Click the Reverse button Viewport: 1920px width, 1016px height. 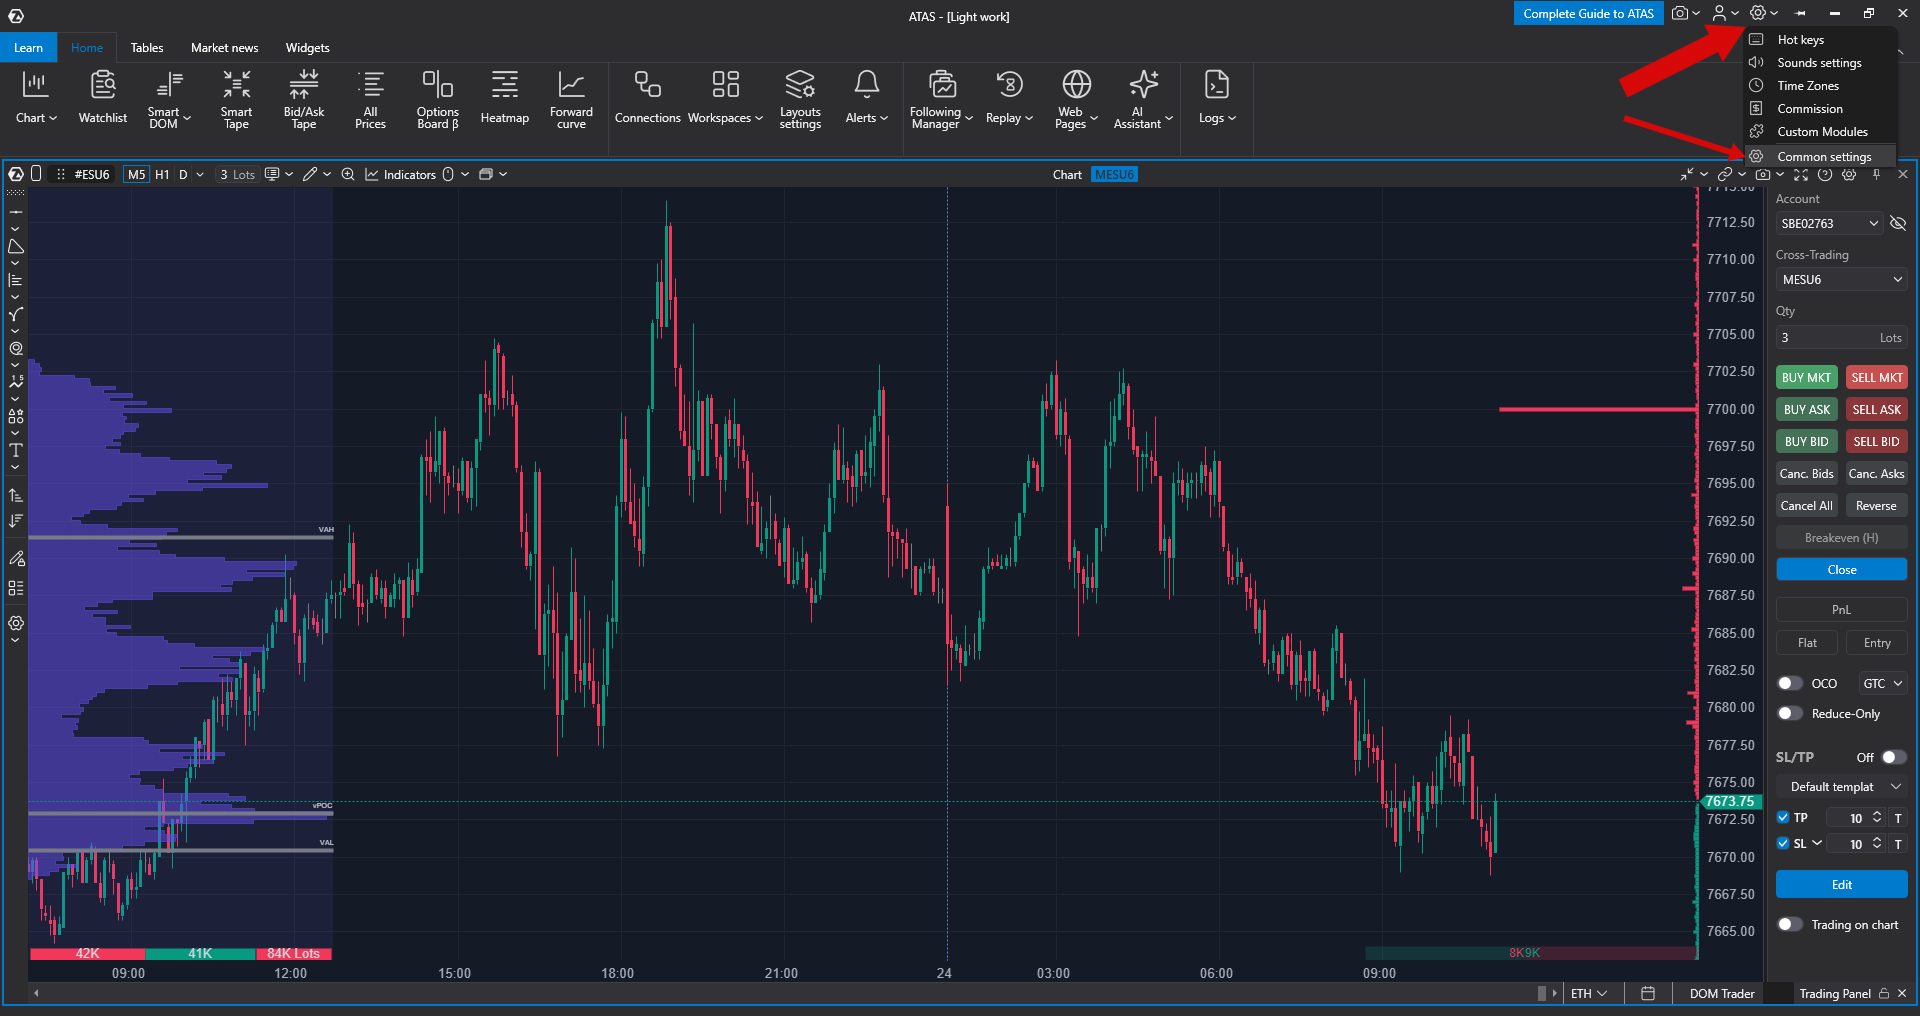[x=1876, y=506]
